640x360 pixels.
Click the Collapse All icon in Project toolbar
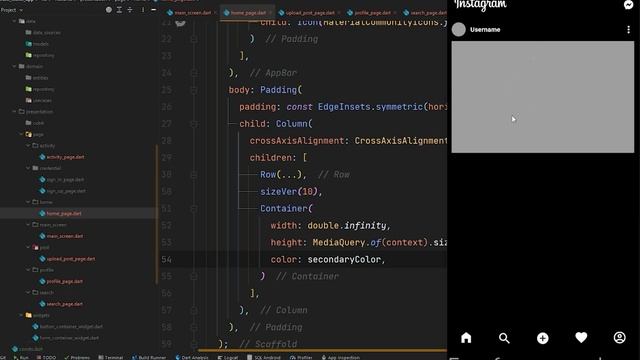click(x=130, y=10)
